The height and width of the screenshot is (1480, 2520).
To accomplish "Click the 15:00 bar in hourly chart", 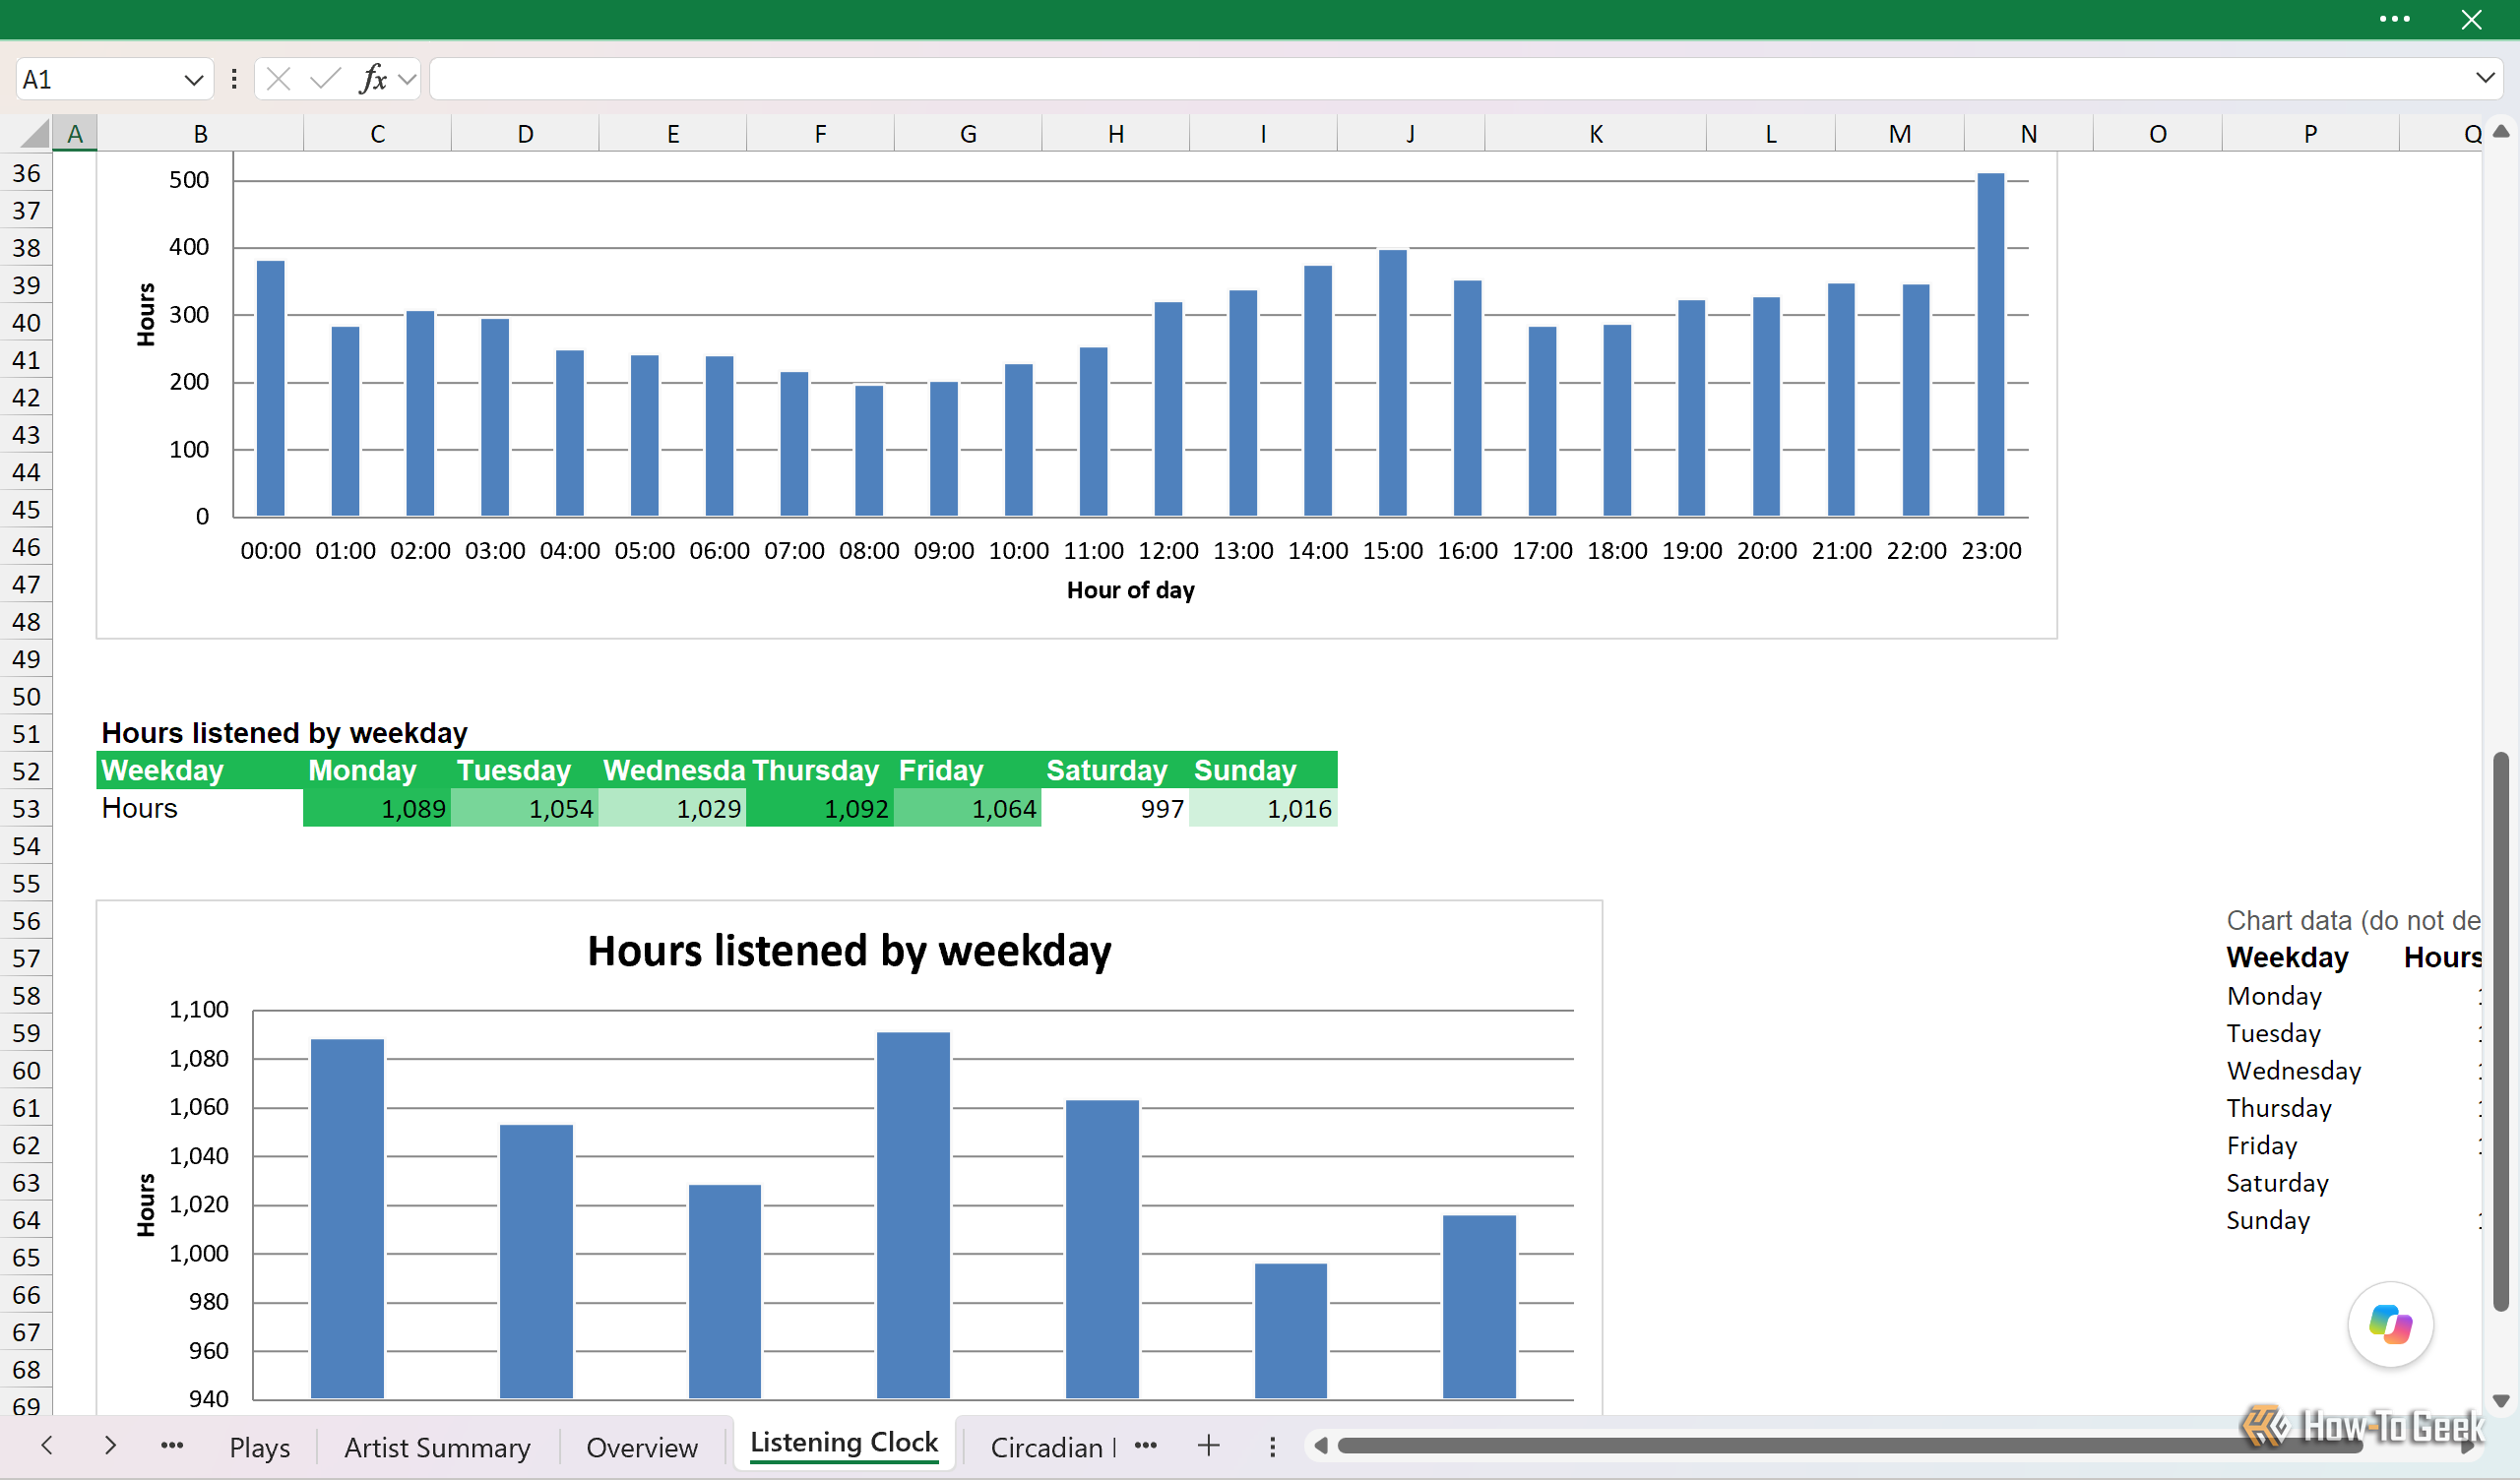I will (x=1392, y=383).
